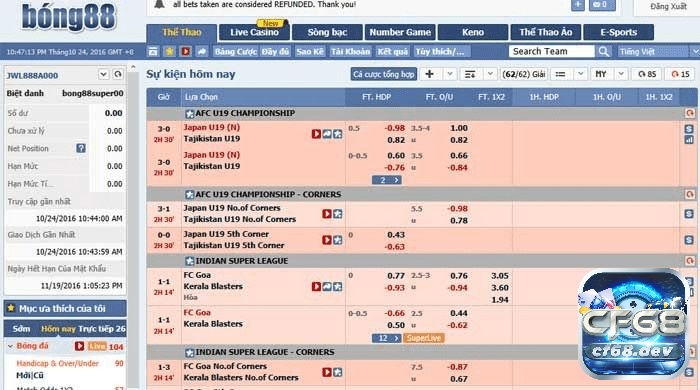This screenshot has width=700, height=390.
Task: Click the plus icon beside the mail icon
Action: [x=578, y=4]
